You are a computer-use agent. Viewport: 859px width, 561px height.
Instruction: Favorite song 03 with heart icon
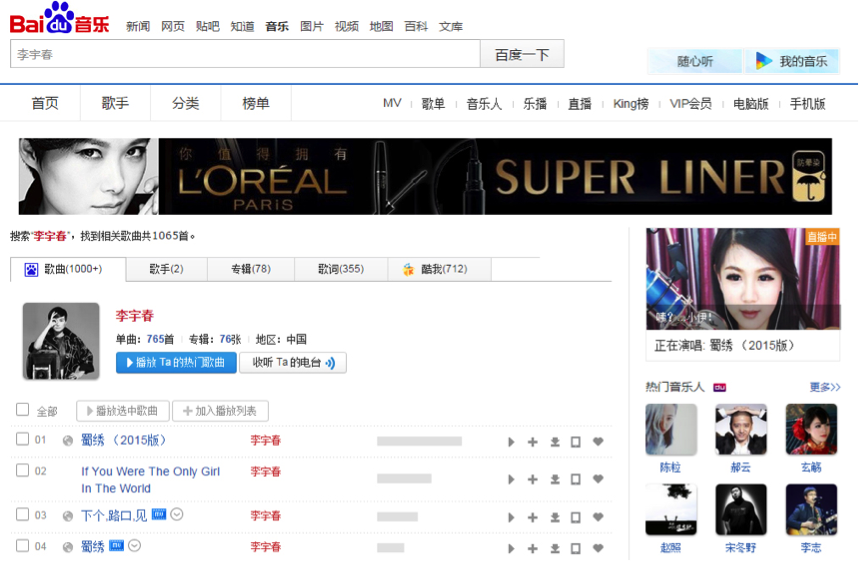[598, 517]
